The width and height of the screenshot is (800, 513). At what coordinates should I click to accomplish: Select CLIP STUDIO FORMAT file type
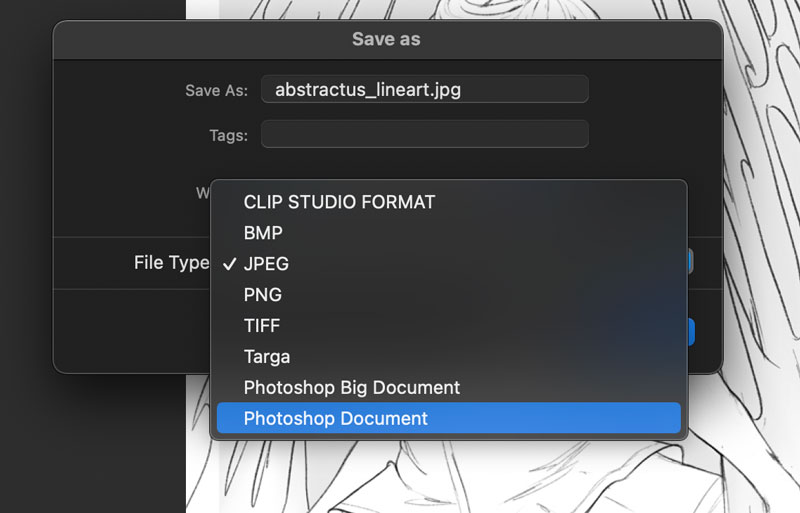point(339,202)
